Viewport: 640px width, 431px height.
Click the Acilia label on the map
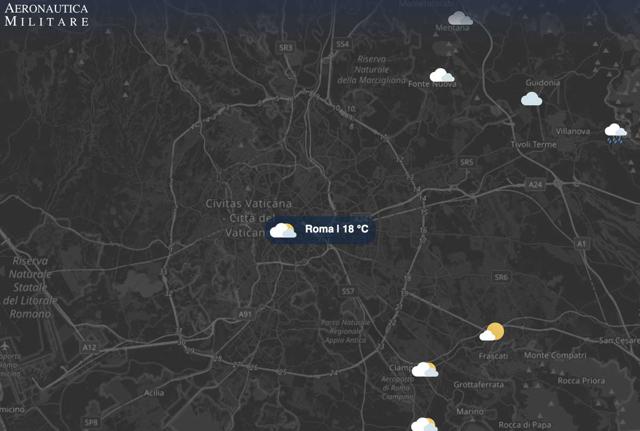point(154,393)
